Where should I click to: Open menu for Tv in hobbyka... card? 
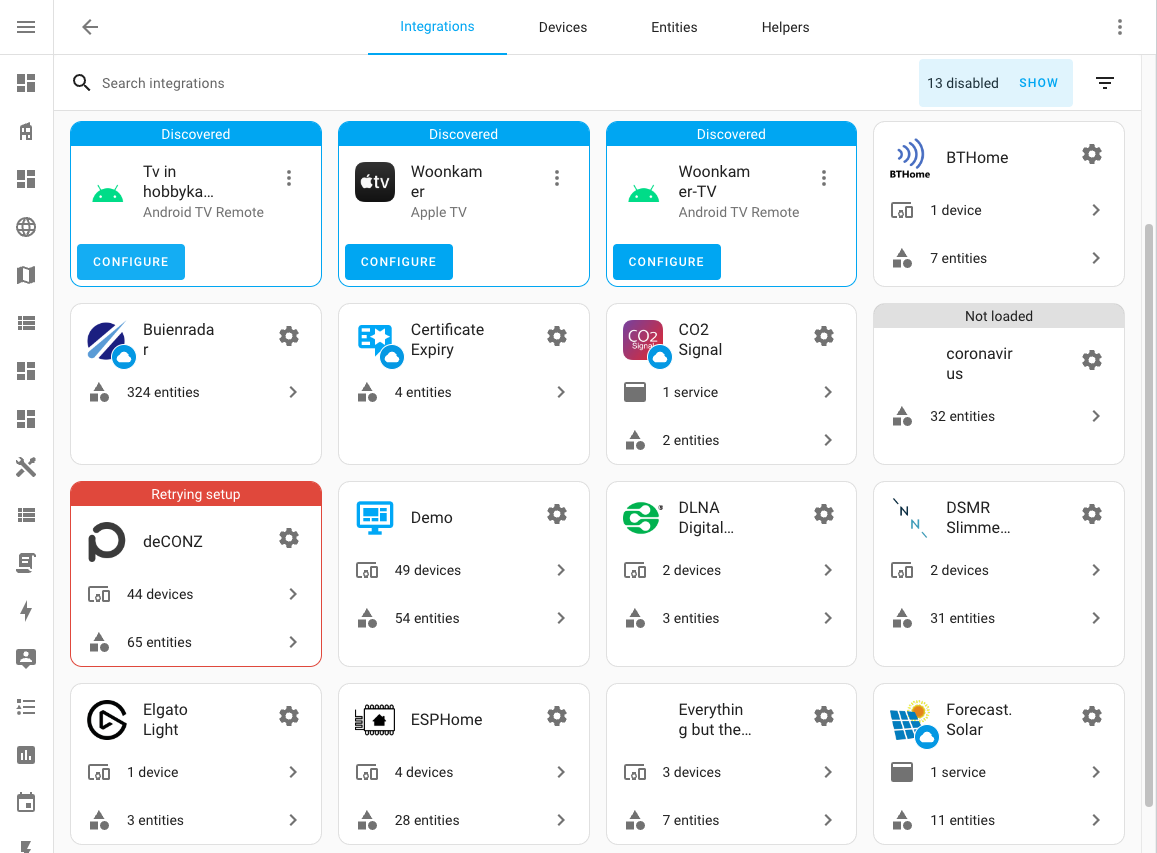pos(289,178)
